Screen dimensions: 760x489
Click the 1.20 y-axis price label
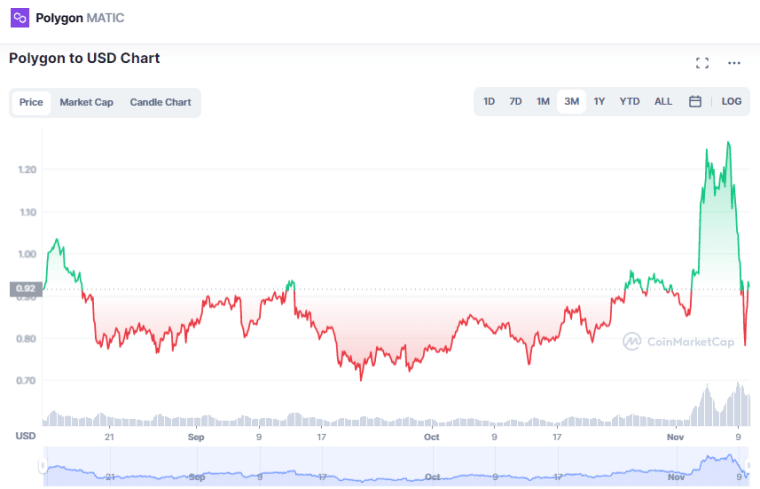click(27, 170)
